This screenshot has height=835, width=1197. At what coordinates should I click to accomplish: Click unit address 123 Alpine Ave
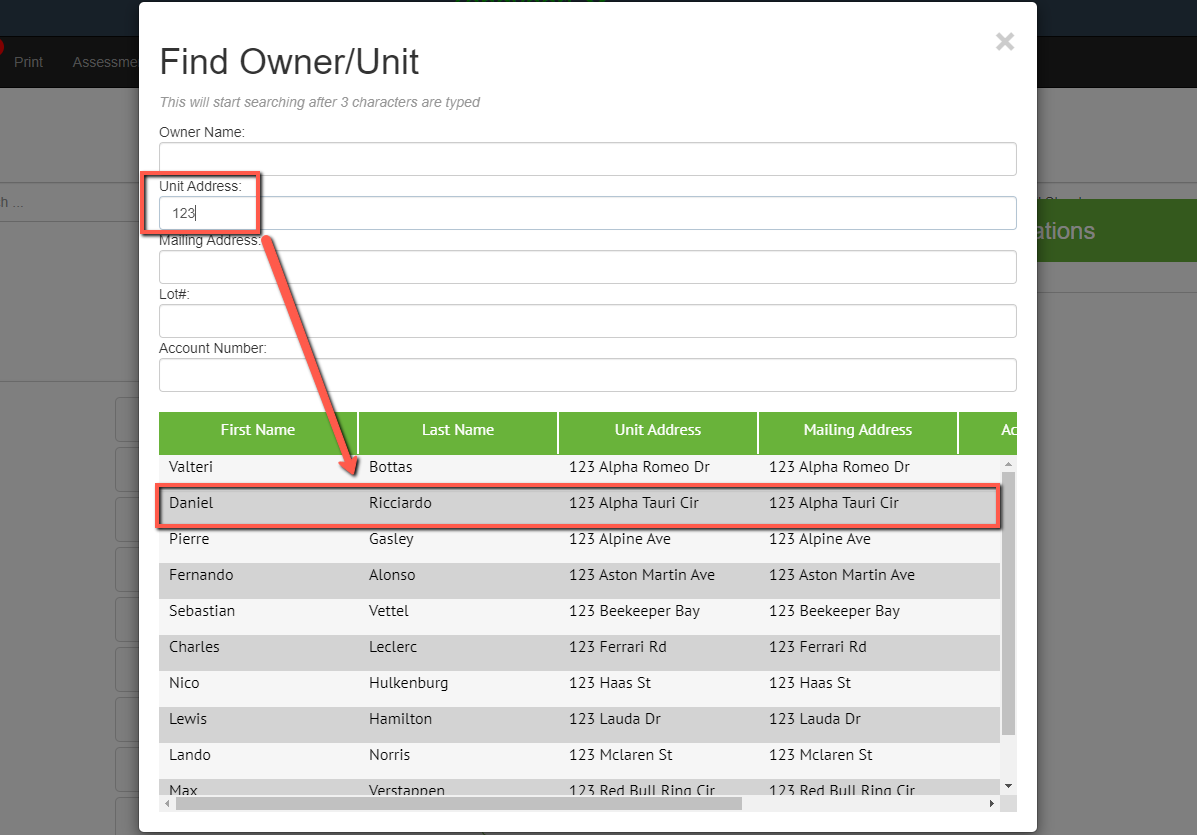coord(620,538)
